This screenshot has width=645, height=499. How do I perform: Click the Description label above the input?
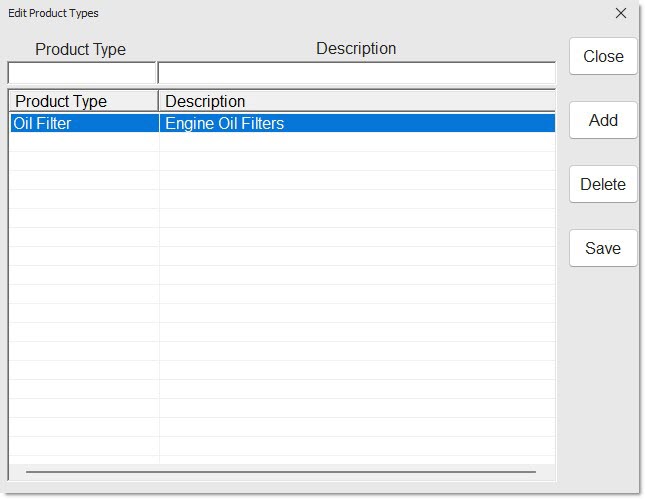356,48
